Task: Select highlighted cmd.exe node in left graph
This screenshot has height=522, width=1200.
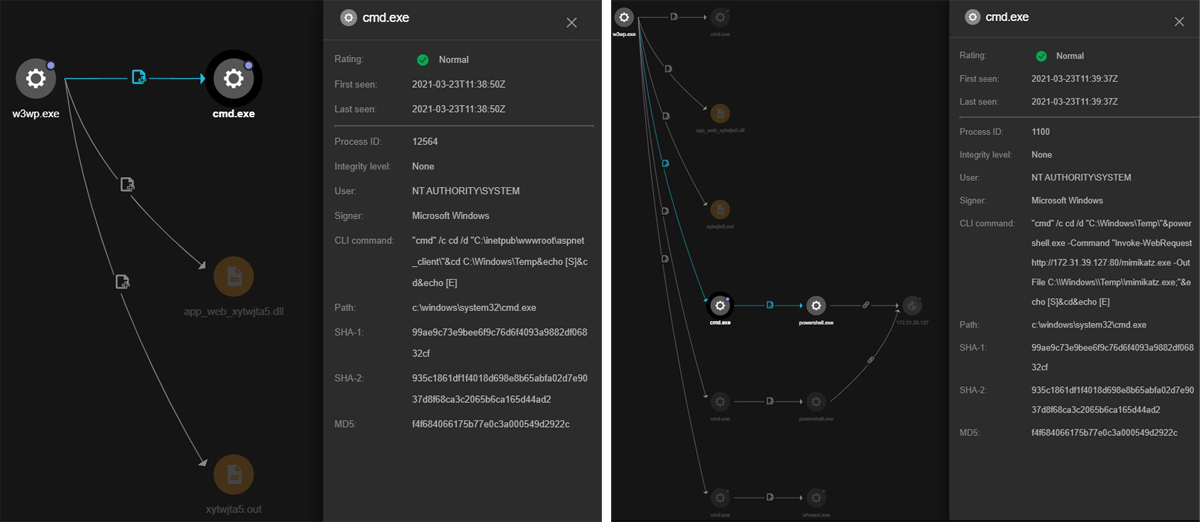Action: 233,78
